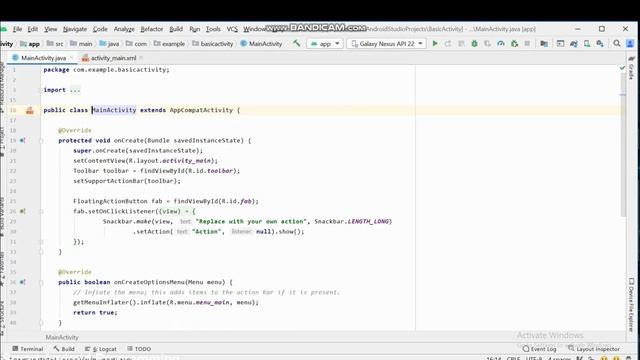Open the Build tool window at bottom

pos(64,349)
